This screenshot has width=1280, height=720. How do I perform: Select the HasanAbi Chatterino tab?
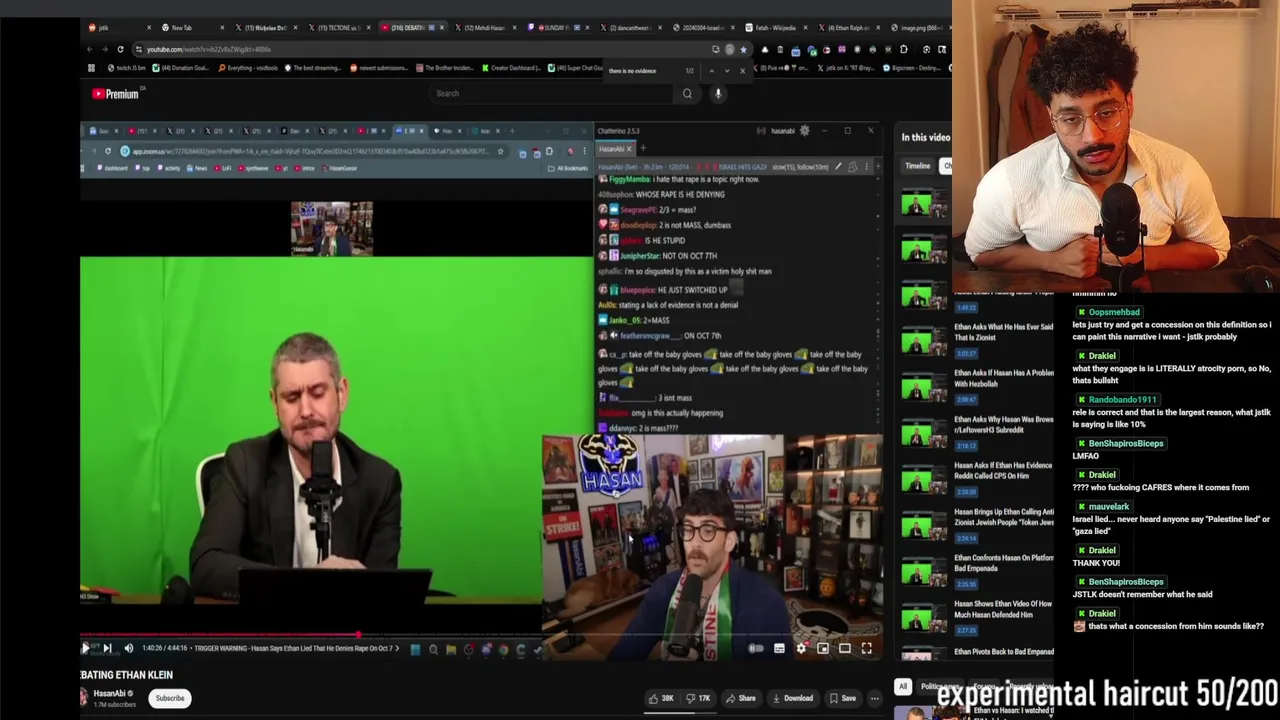(615, 149)
